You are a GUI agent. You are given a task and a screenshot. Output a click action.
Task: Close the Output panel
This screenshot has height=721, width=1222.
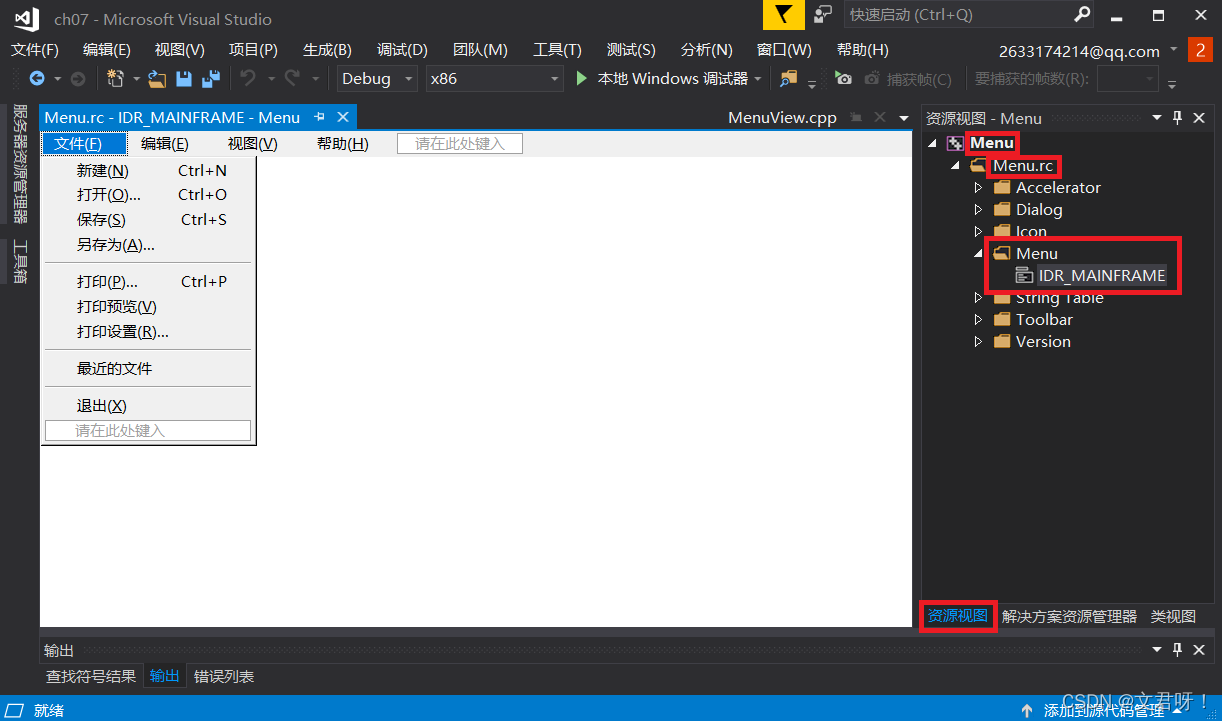(1199, 650)
